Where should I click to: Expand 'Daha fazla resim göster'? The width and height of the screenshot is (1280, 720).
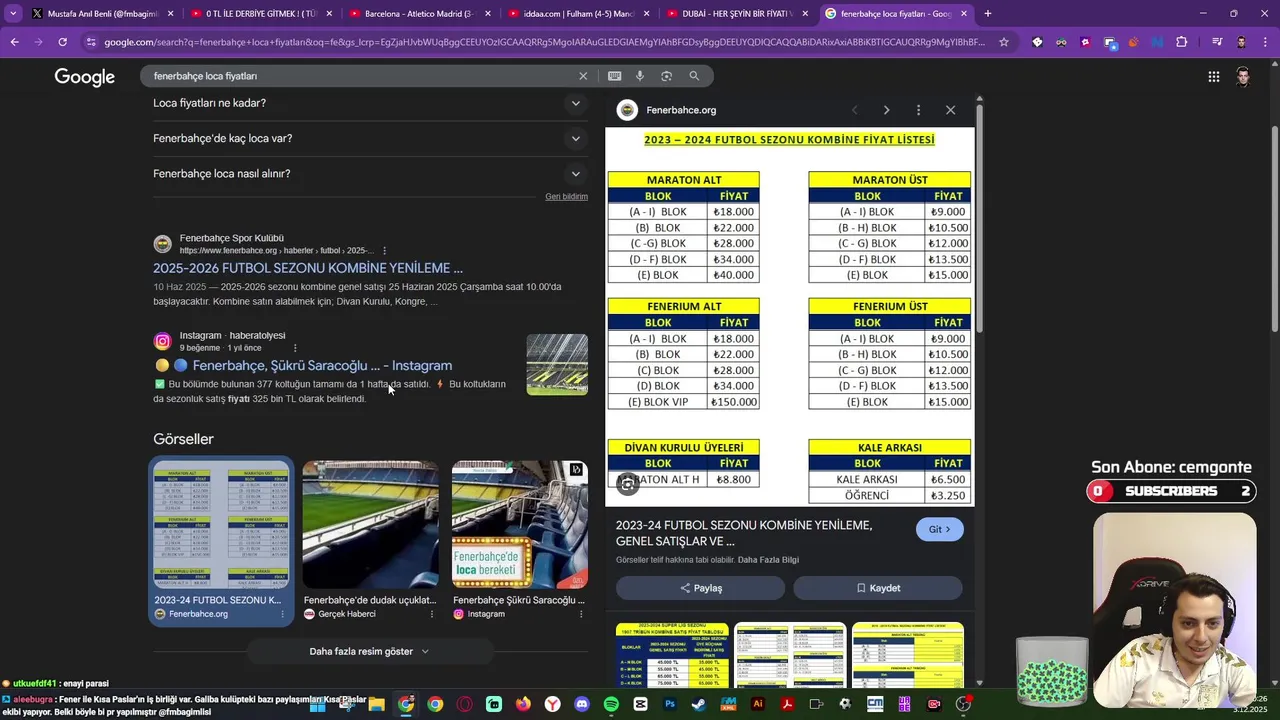[x=369, y=651]
